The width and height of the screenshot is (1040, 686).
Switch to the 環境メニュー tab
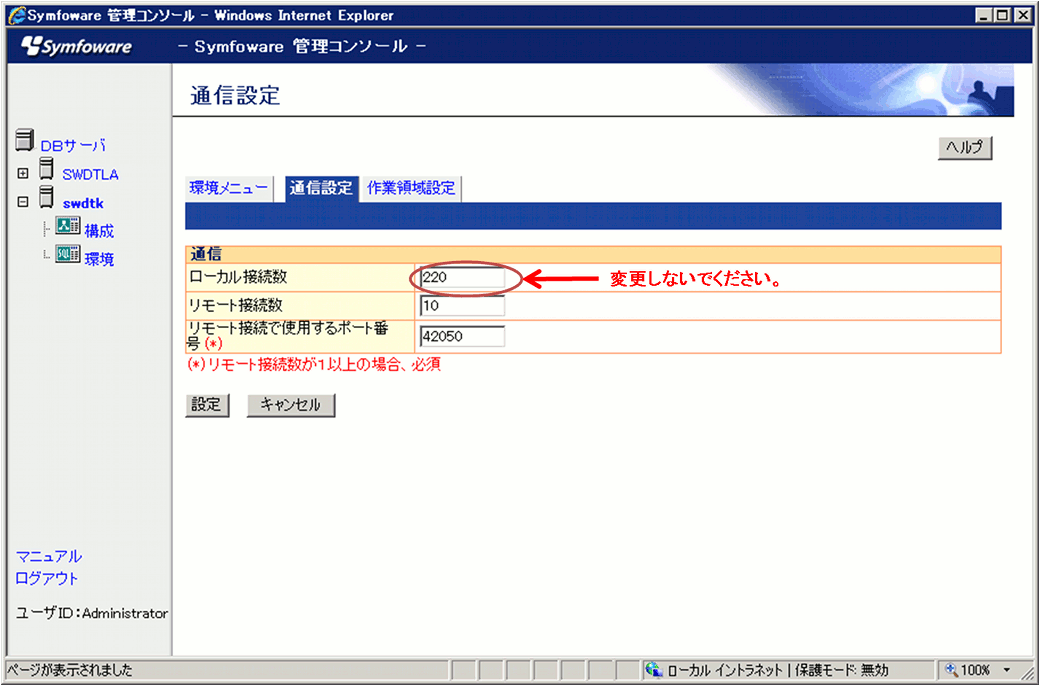[229, 188]
